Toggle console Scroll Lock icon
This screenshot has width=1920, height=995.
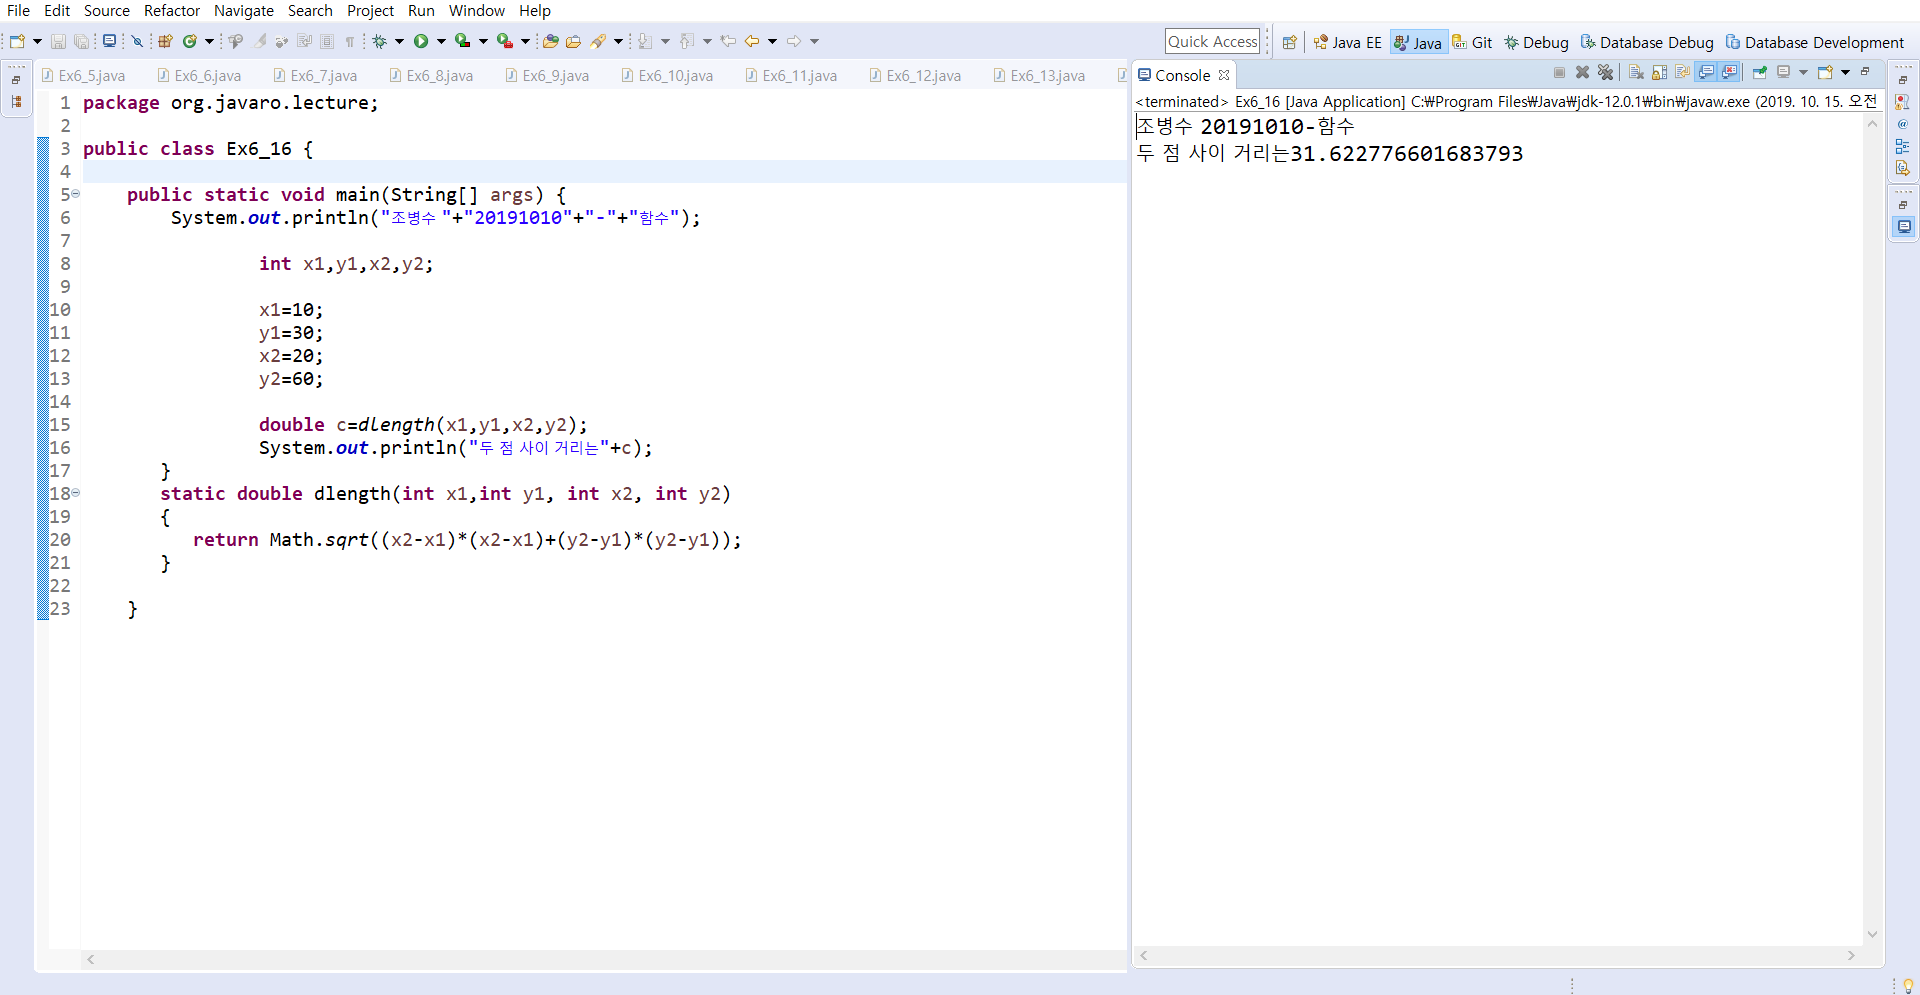coord(1659,72)
